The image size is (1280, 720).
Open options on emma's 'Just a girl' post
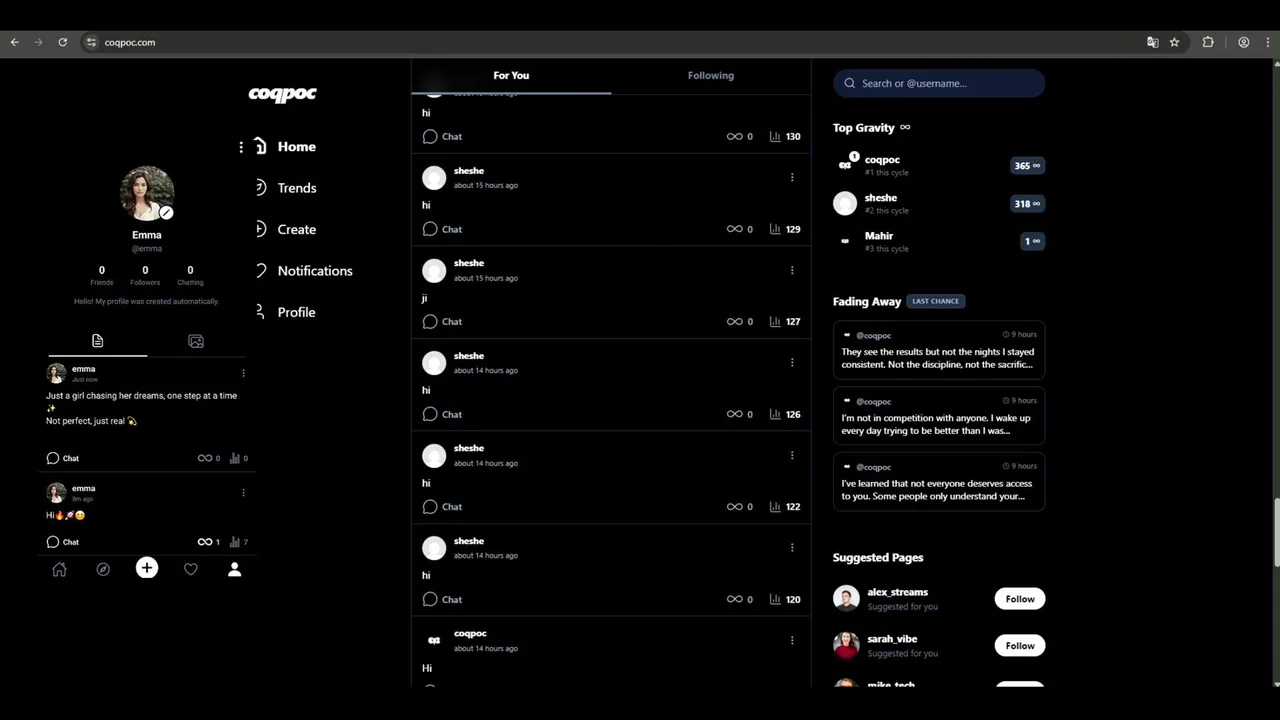point(243,373)
